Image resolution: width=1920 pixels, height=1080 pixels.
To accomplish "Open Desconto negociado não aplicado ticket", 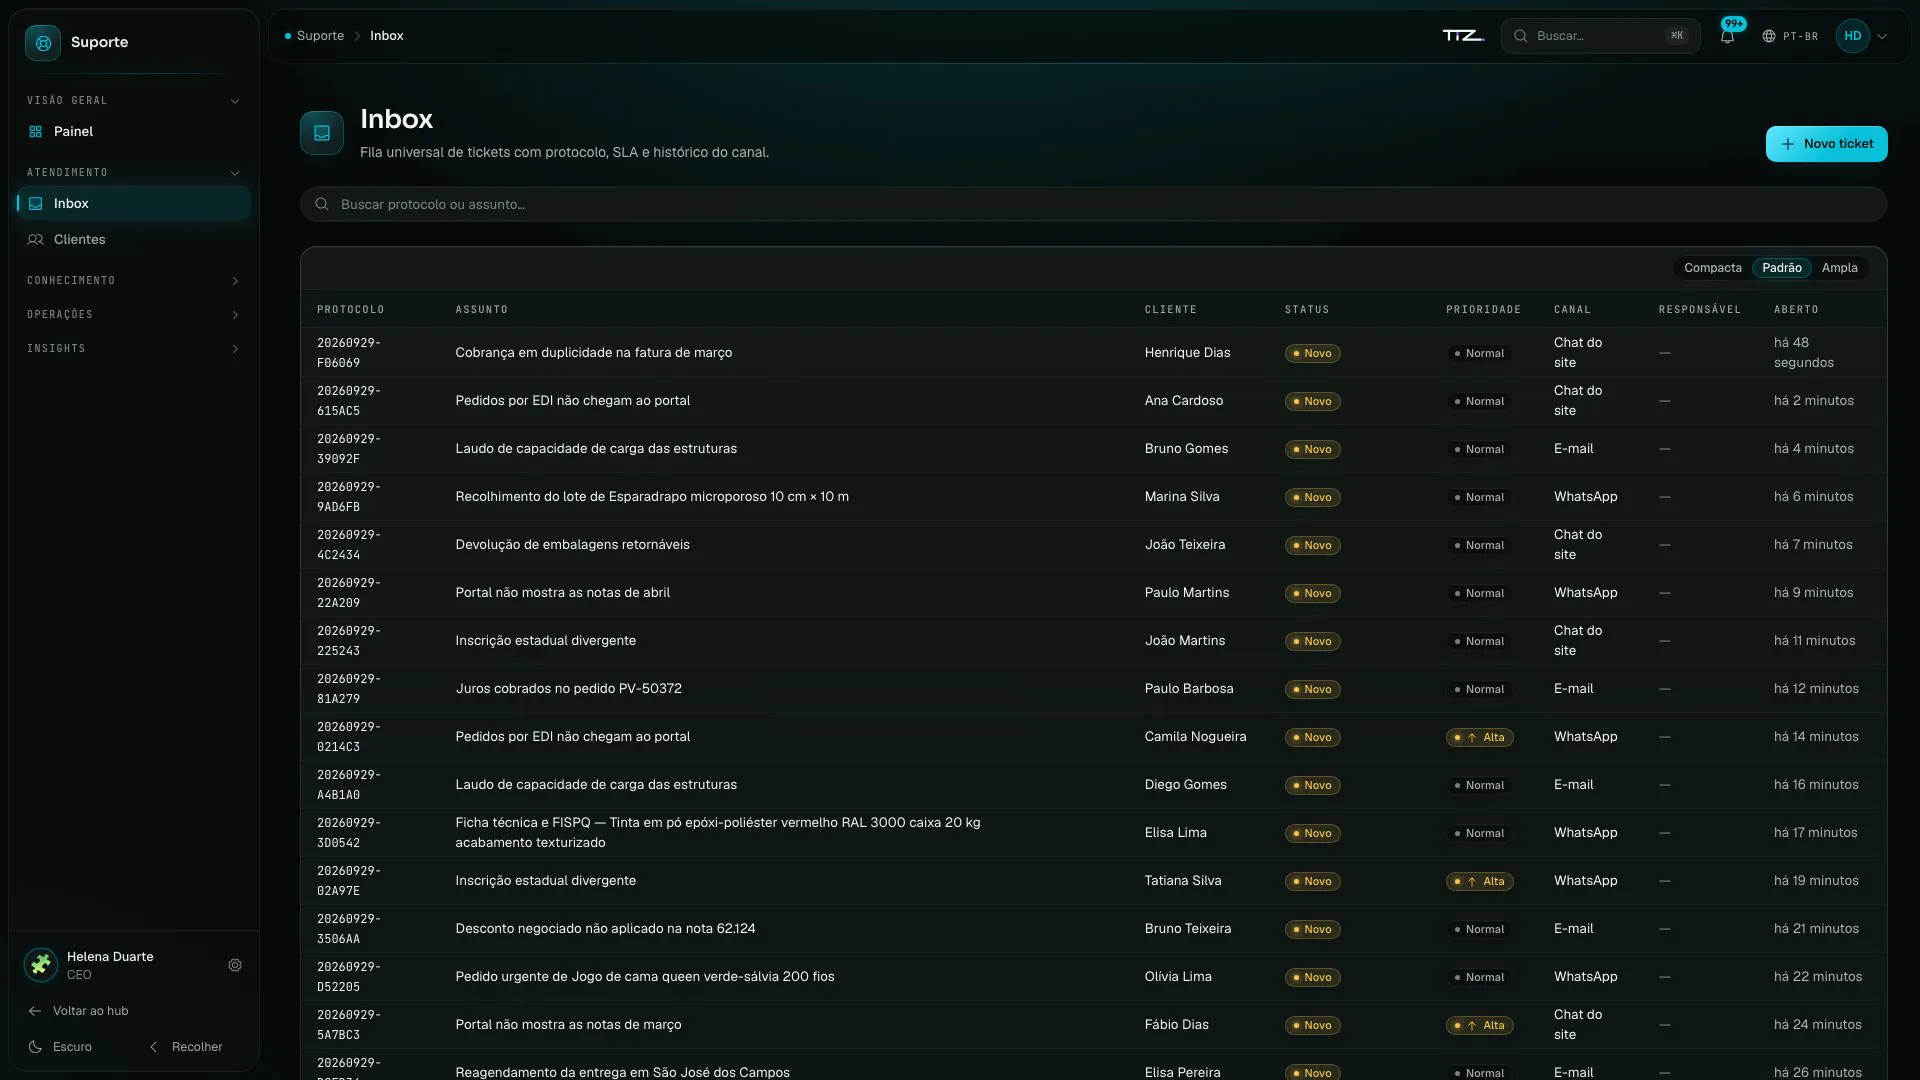I will point(605,929).
